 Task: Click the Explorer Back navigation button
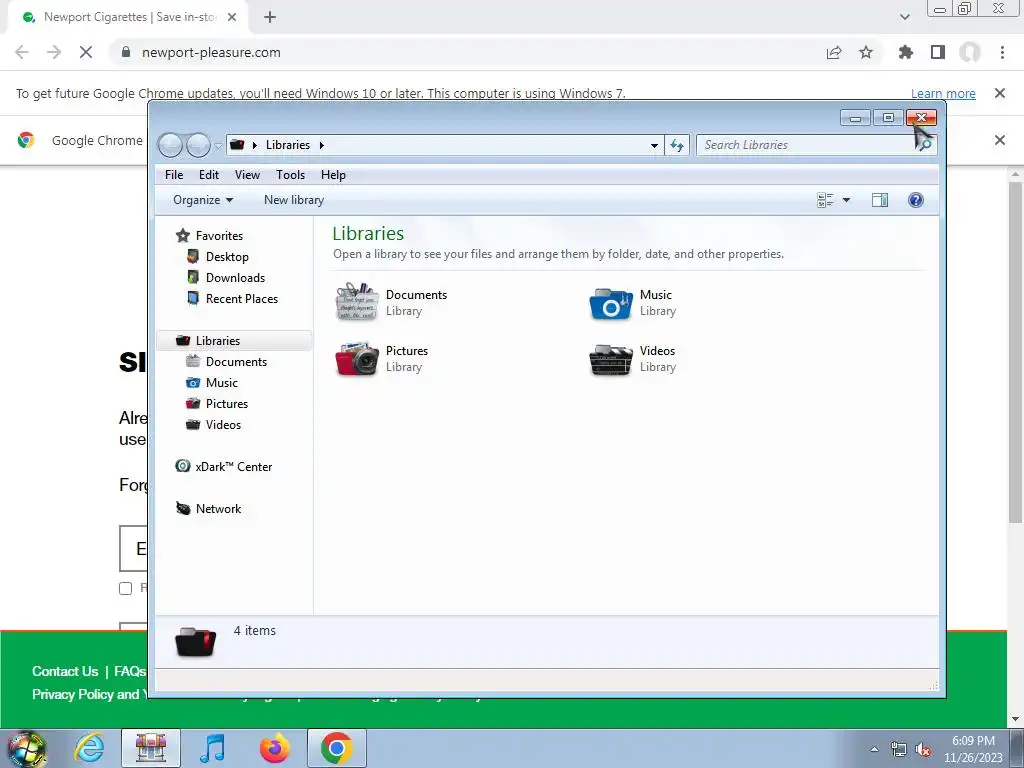coord(170,145)
